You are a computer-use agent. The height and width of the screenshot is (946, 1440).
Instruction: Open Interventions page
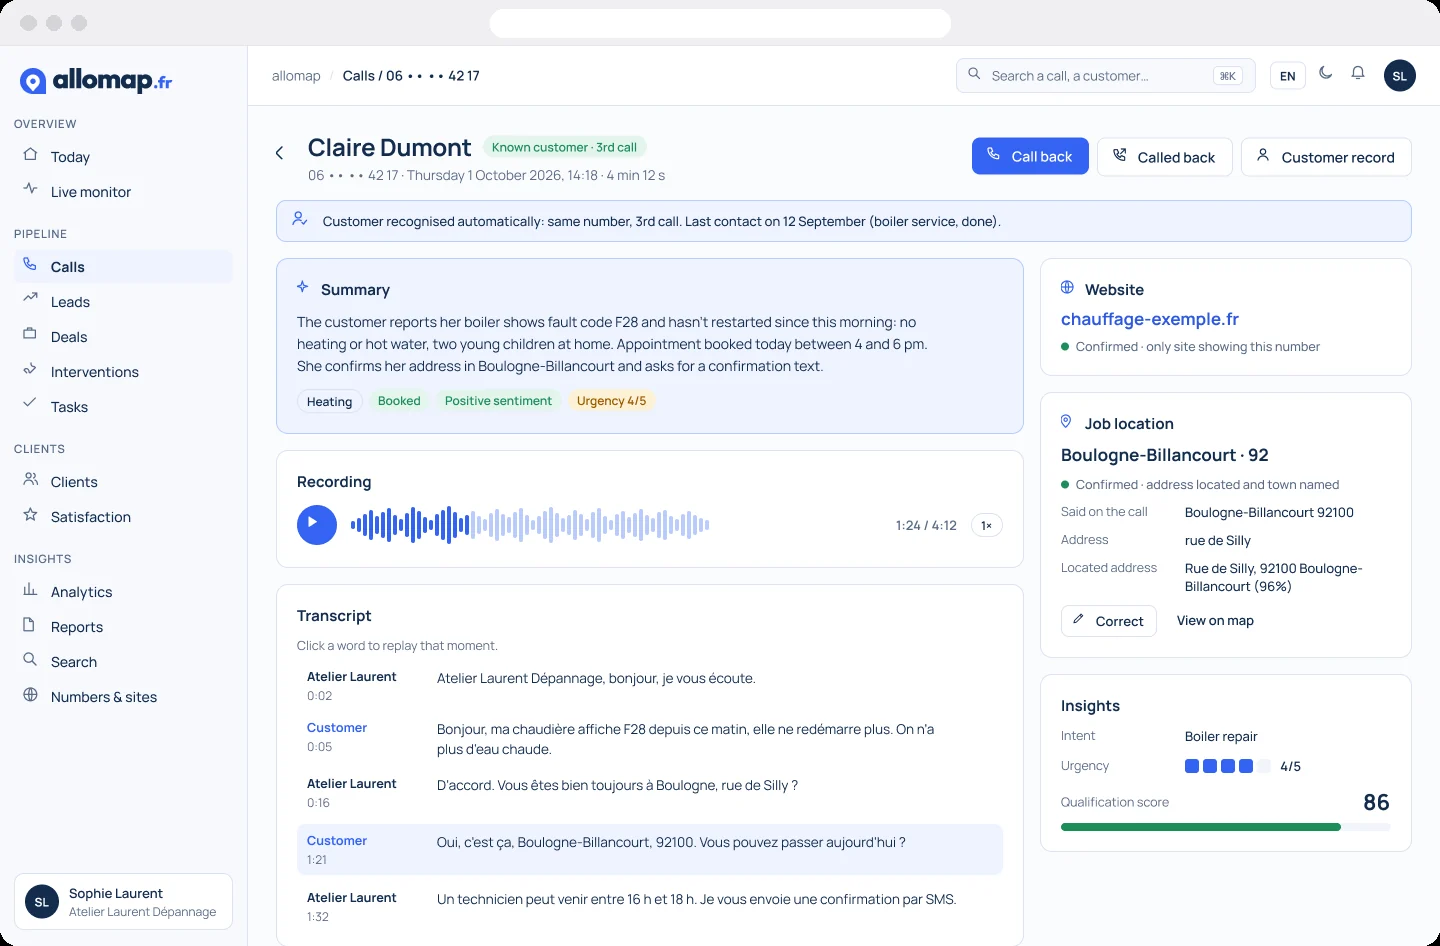(123, 372)
